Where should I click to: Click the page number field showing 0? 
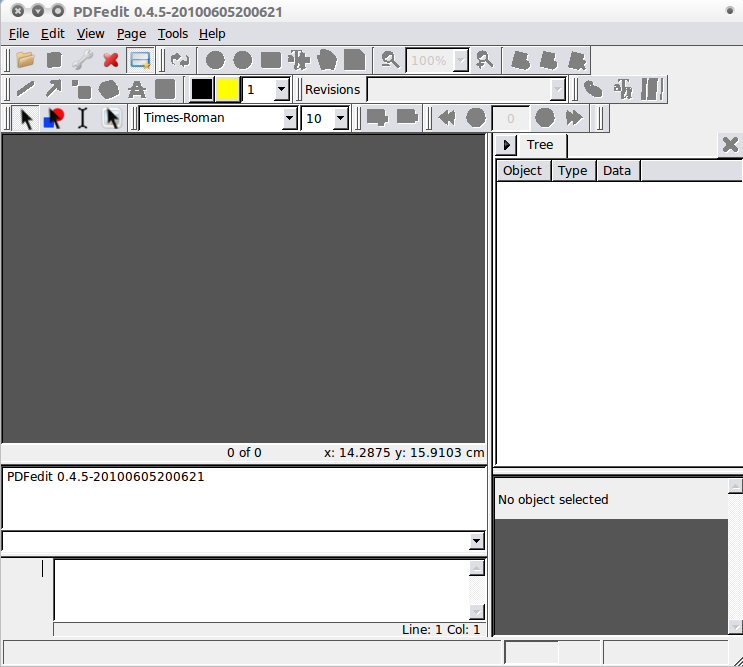tap(510, 118)
